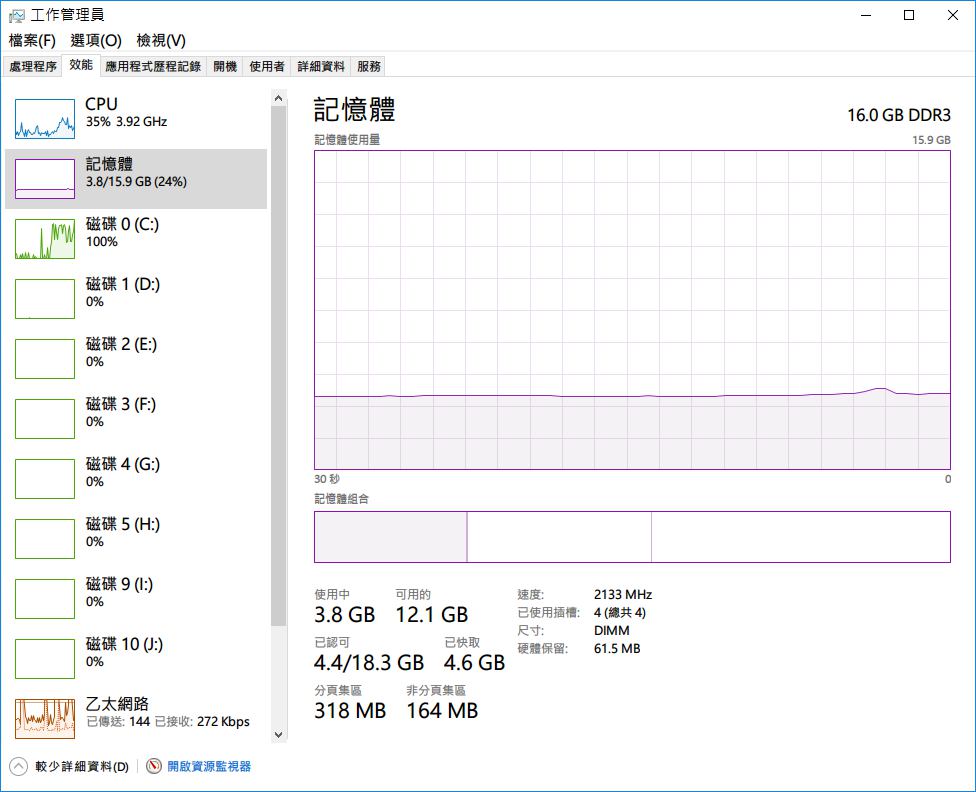Viewport: 976px width, 792px height.
Task: Switch to the 服務 tab
Action: click(x=368, y=66)
